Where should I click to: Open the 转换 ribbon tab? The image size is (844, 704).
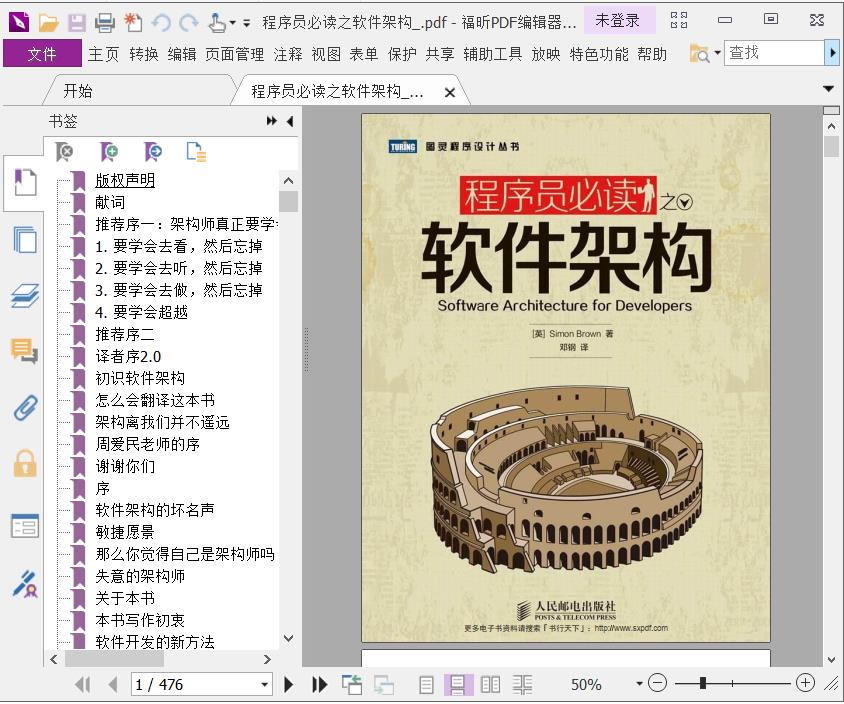click(144, 54)
